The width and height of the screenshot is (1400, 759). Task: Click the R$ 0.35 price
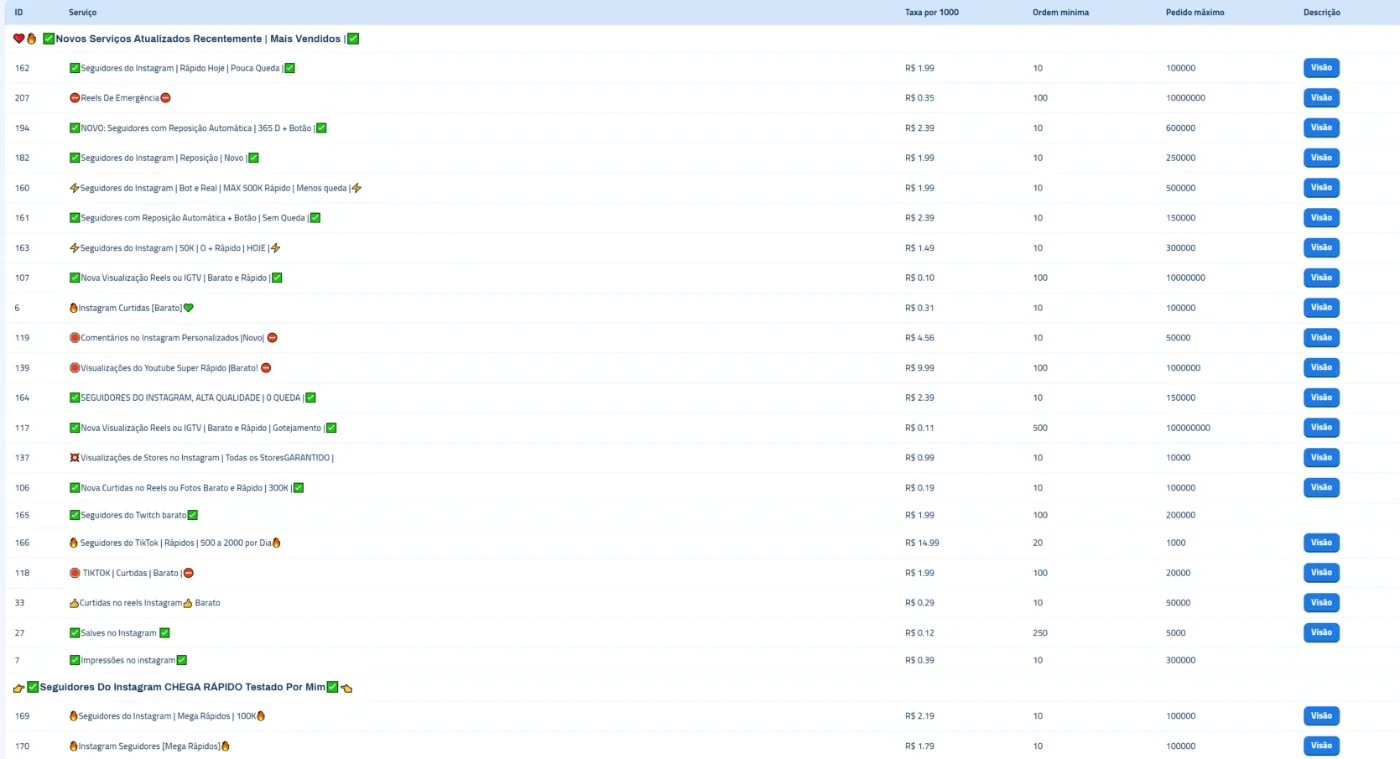920,98
